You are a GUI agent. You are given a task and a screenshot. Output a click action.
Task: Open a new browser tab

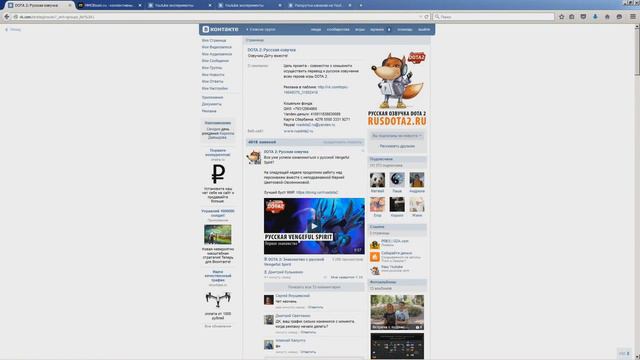point(361,5)
